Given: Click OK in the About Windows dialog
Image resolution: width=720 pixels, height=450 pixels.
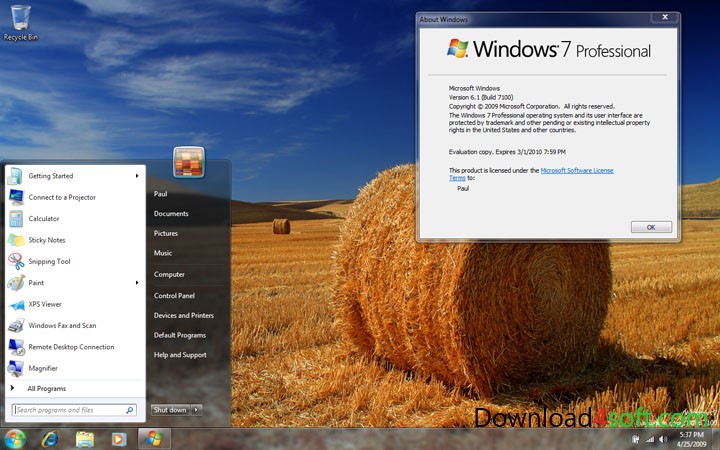Looking at the screenshot, I should (x=651, y=227).
